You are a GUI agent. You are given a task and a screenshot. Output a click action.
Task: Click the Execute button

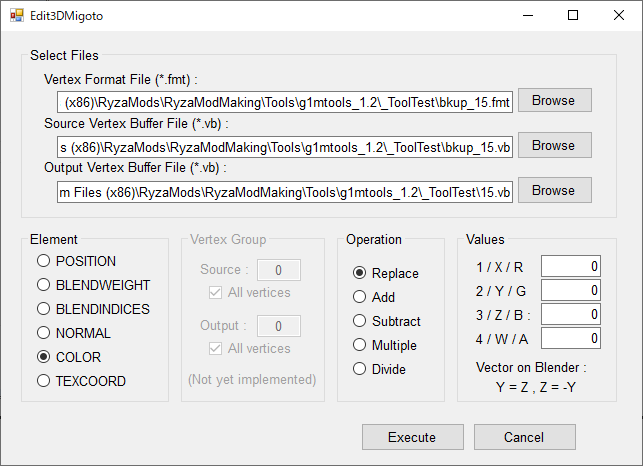tap(413, 437)
